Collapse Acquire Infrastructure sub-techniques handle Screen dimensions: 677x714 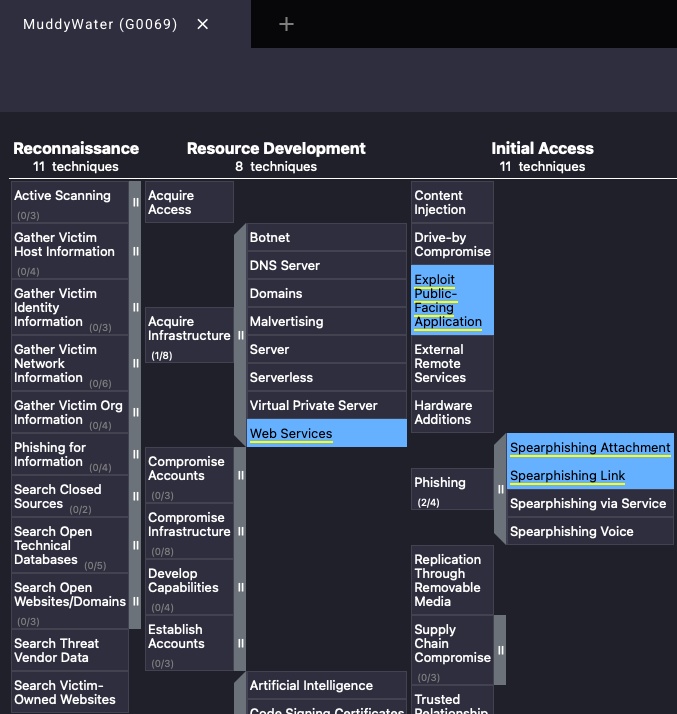coord(240,335)
